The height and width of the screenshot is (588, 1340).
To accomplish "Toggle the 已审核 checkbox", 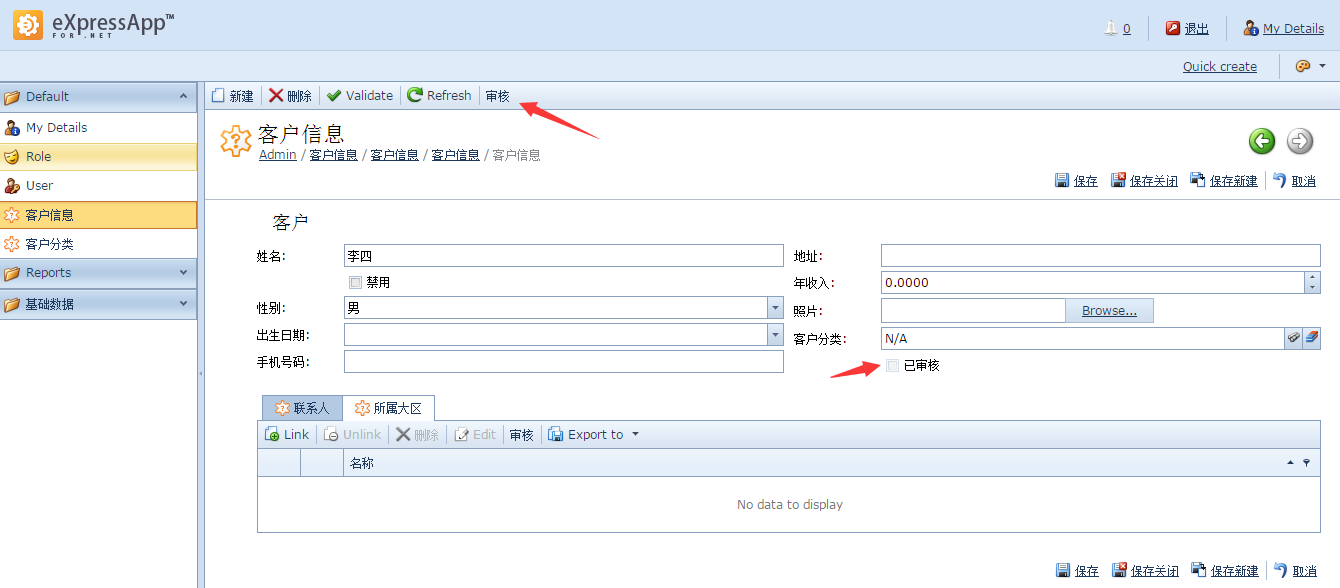I will click(x=893, y=366).
